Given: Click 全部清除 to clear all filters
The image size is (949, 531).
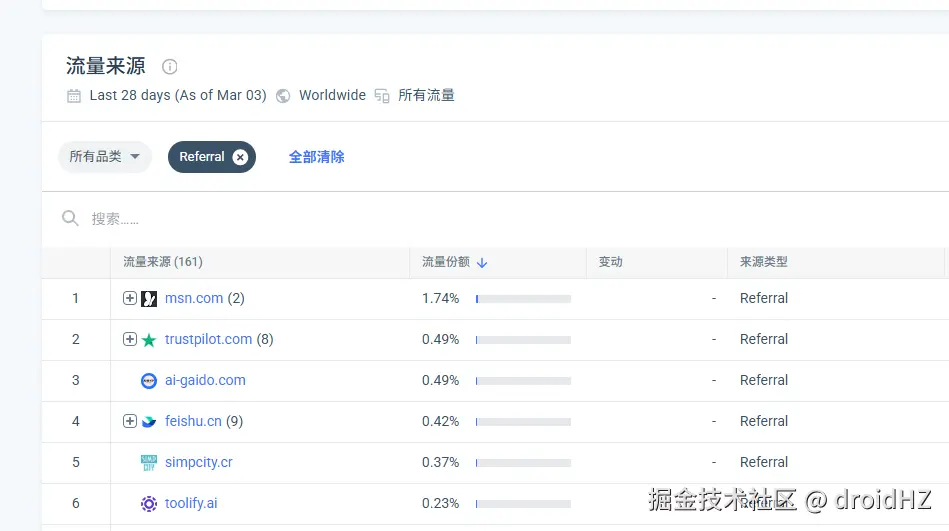Looking at the screenshot, I should (x=317, y=157).
